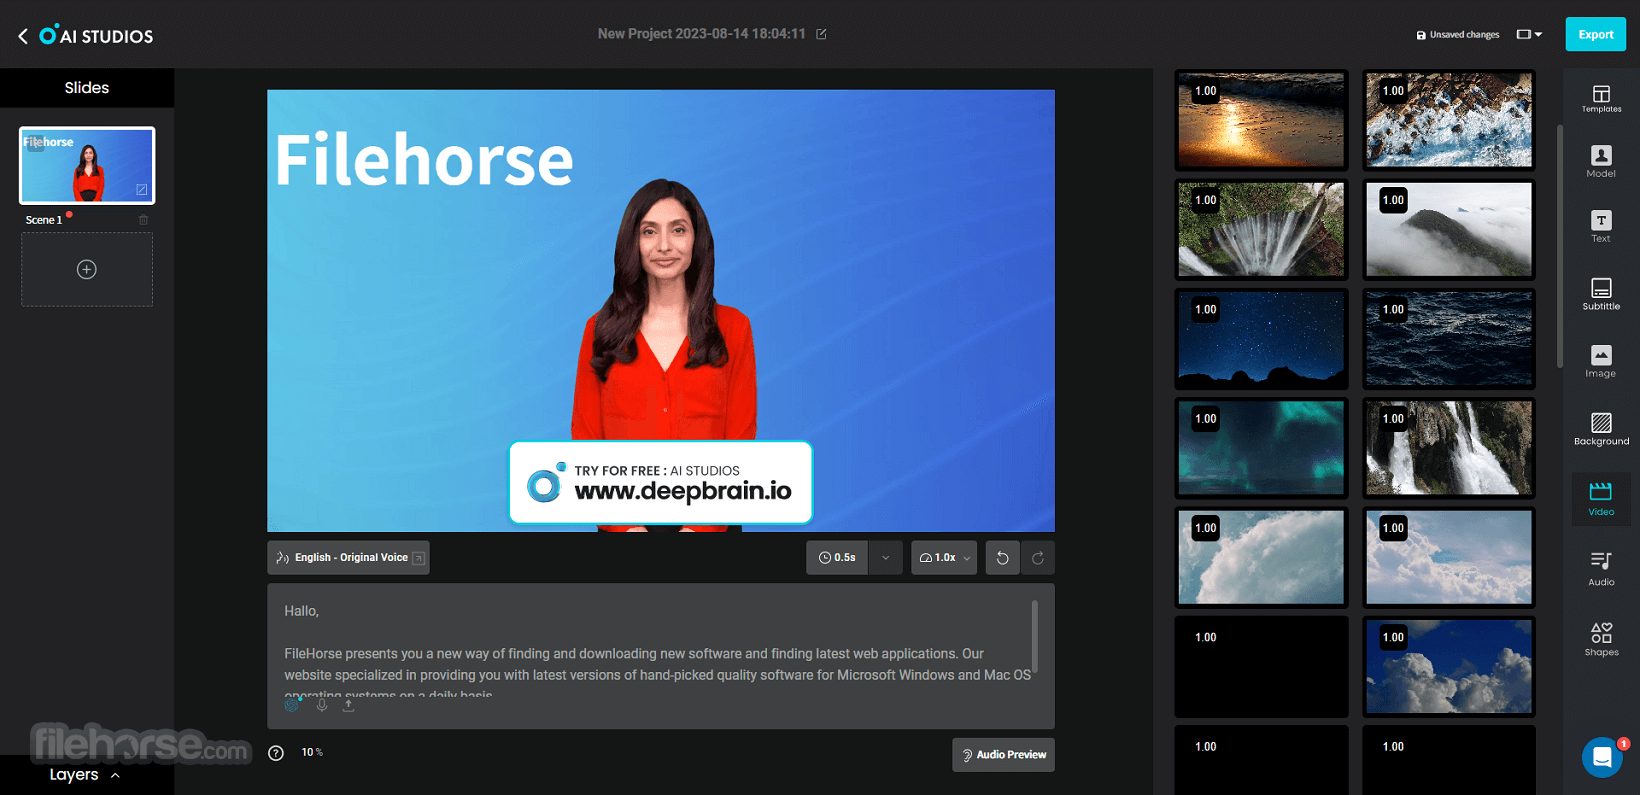The image size is (1640, 795).
Task: Click the www.deepbrain.io banner on canvas
Action: pyautogui.click(x=661, y=482)
